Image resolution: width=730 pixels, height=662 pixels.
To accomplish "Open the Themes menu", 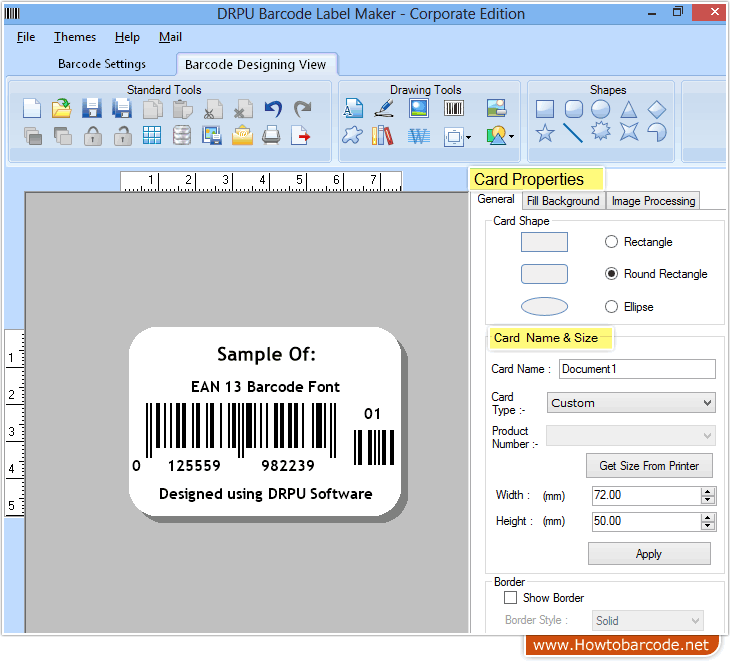I will 74,37.
